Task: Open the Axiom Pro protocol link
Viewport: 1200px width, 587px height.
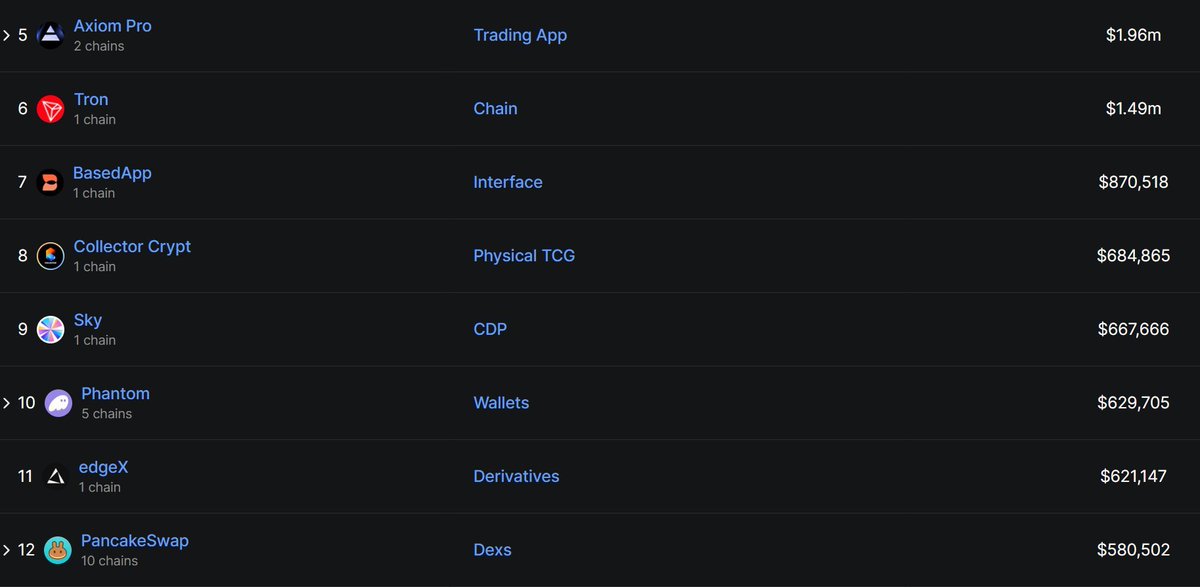Action: tap(113, 26)
